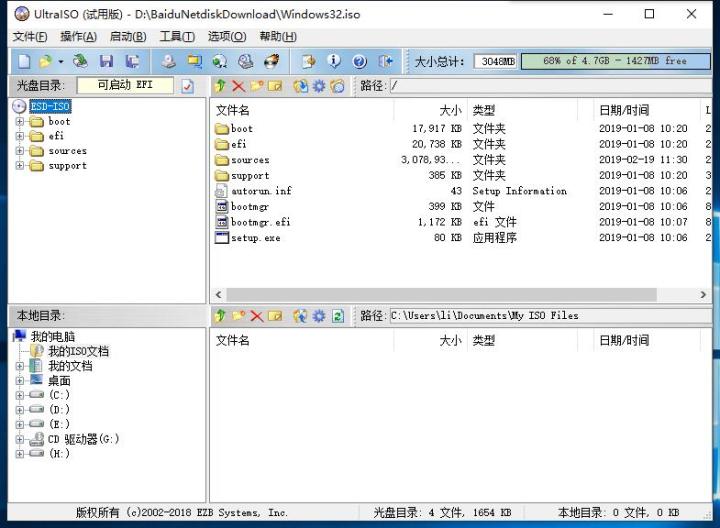Viewport: 720px width, 528px height.
Task: Select 我的ISO文档 in local tree
Action: tap(79, 351)
